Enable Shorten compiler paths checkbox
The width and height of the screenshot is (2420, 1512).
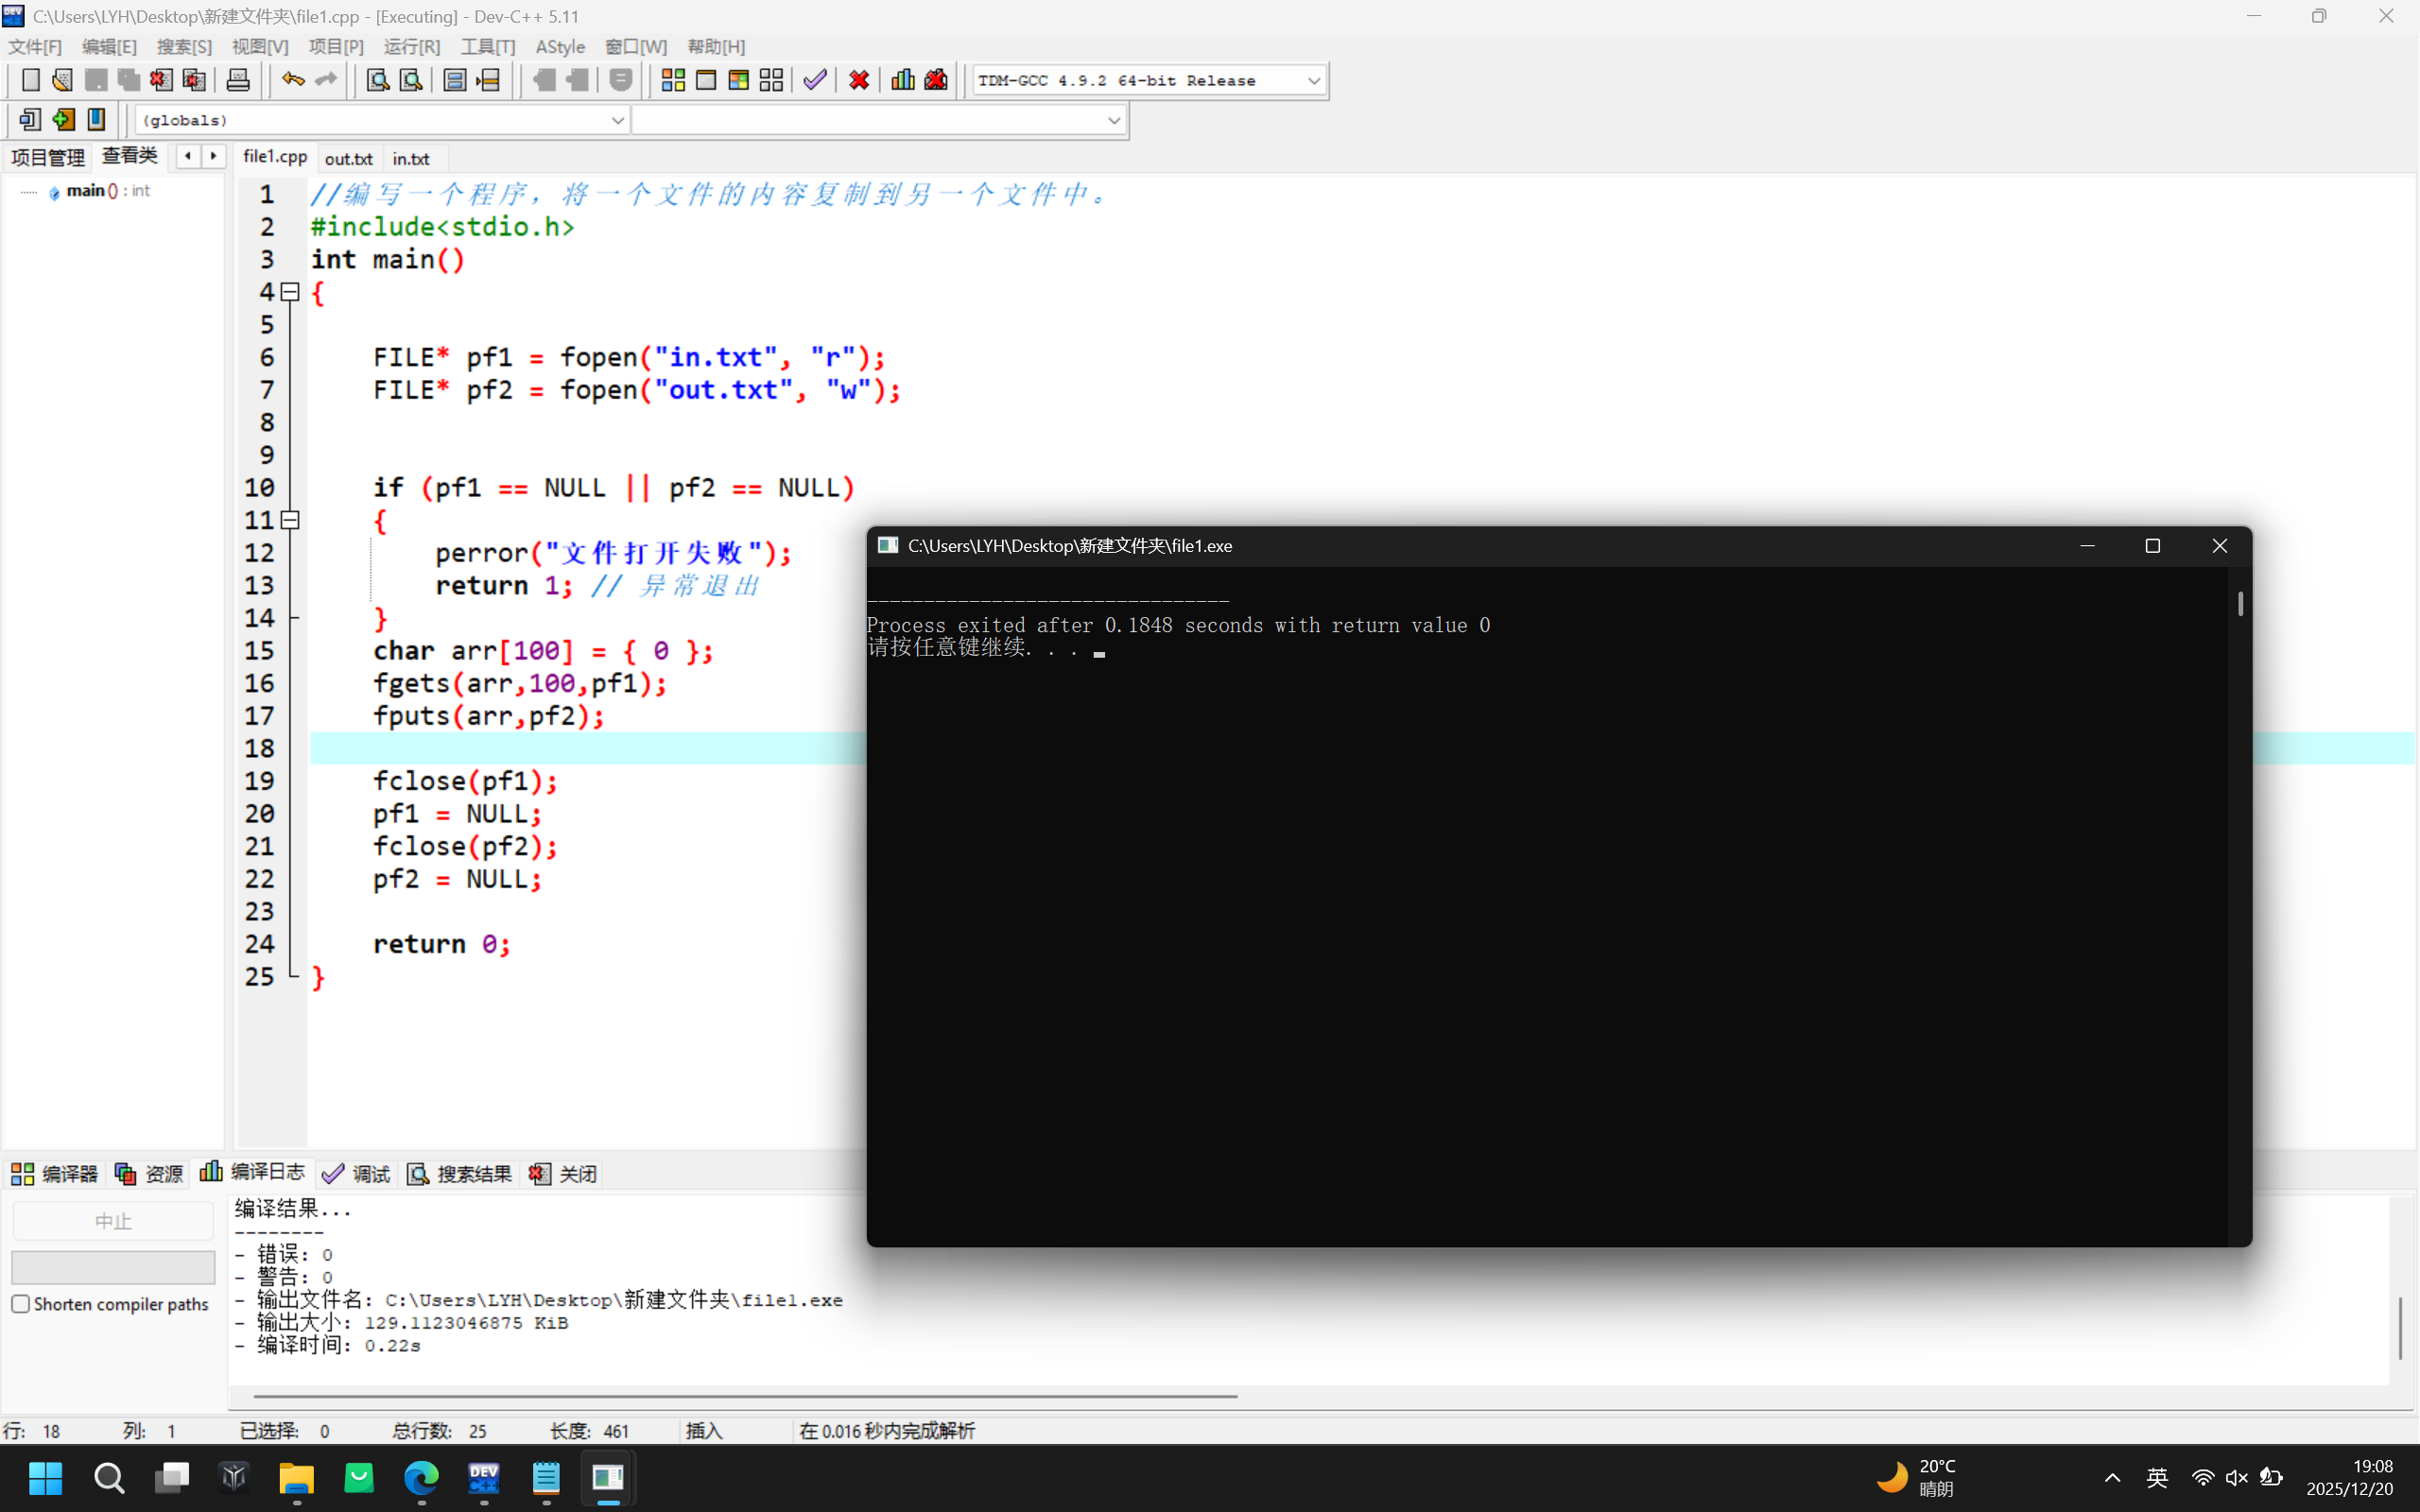coord(21,1304)
